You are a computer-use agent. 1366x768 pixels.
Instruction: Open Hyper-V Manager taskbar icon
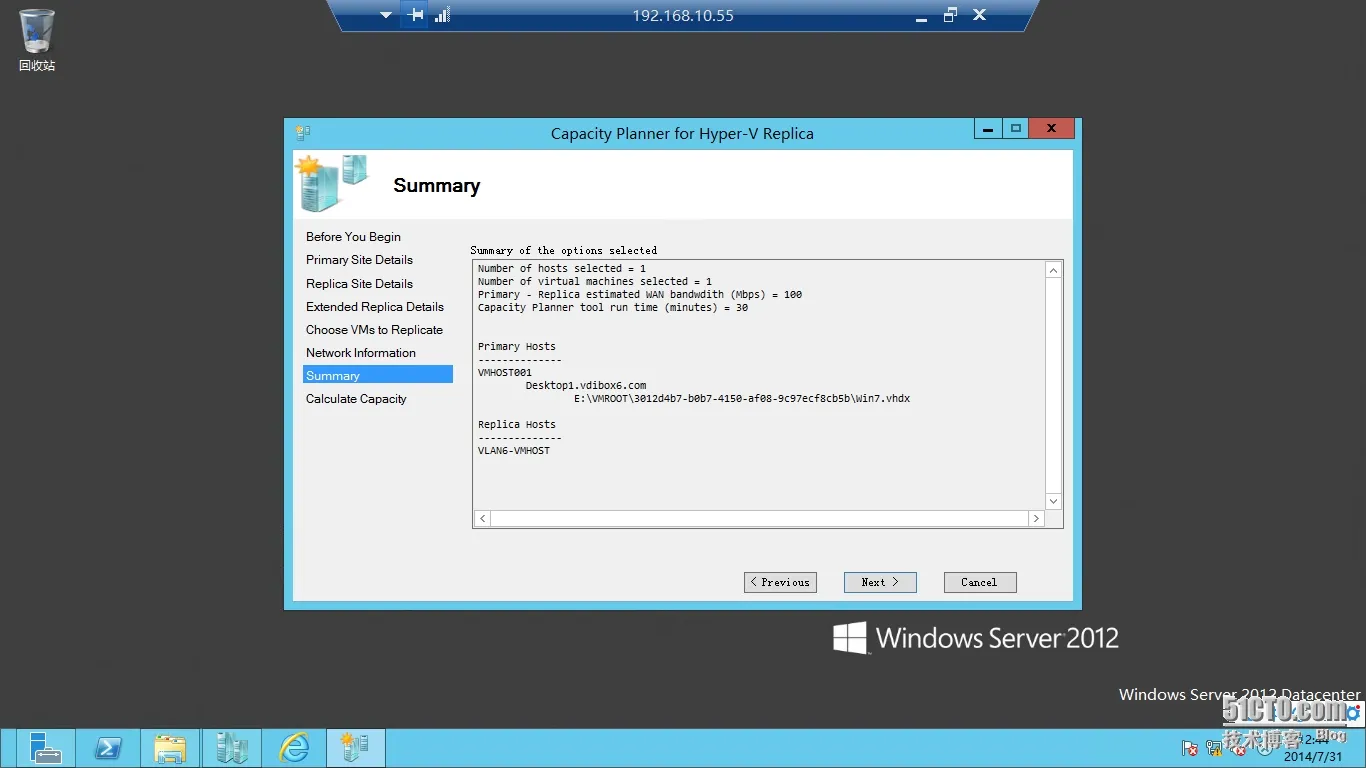pos(232,748)
